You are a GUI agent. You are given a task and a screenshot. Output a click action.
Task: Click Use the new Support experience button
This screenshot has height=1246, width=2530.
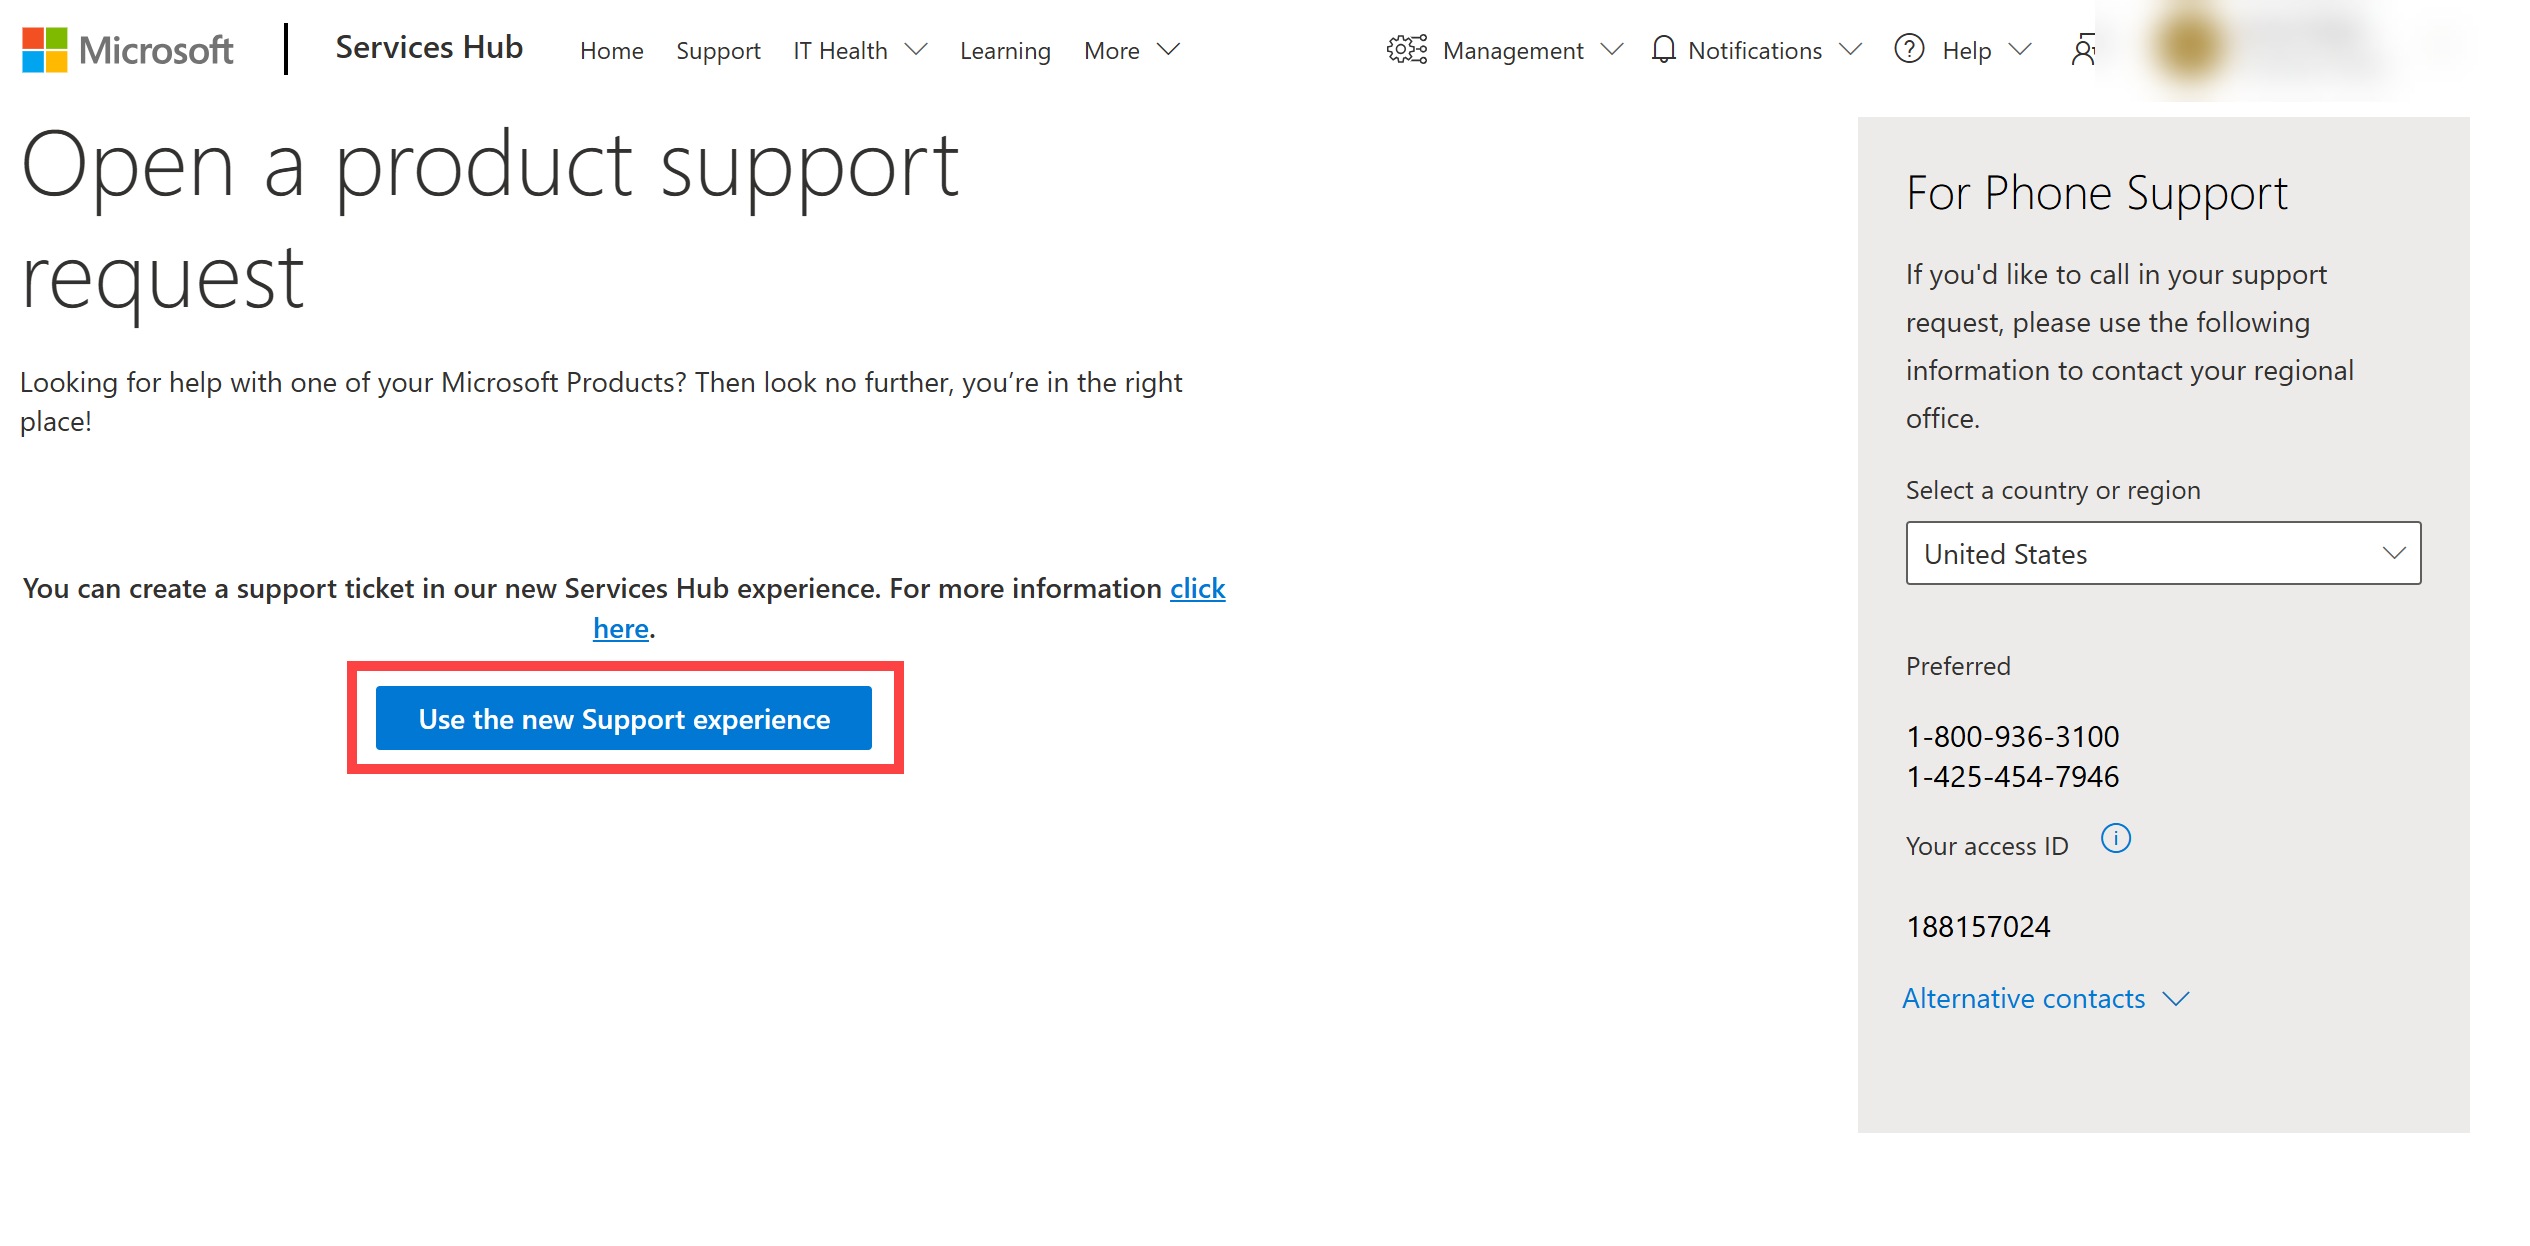[623, 720]
